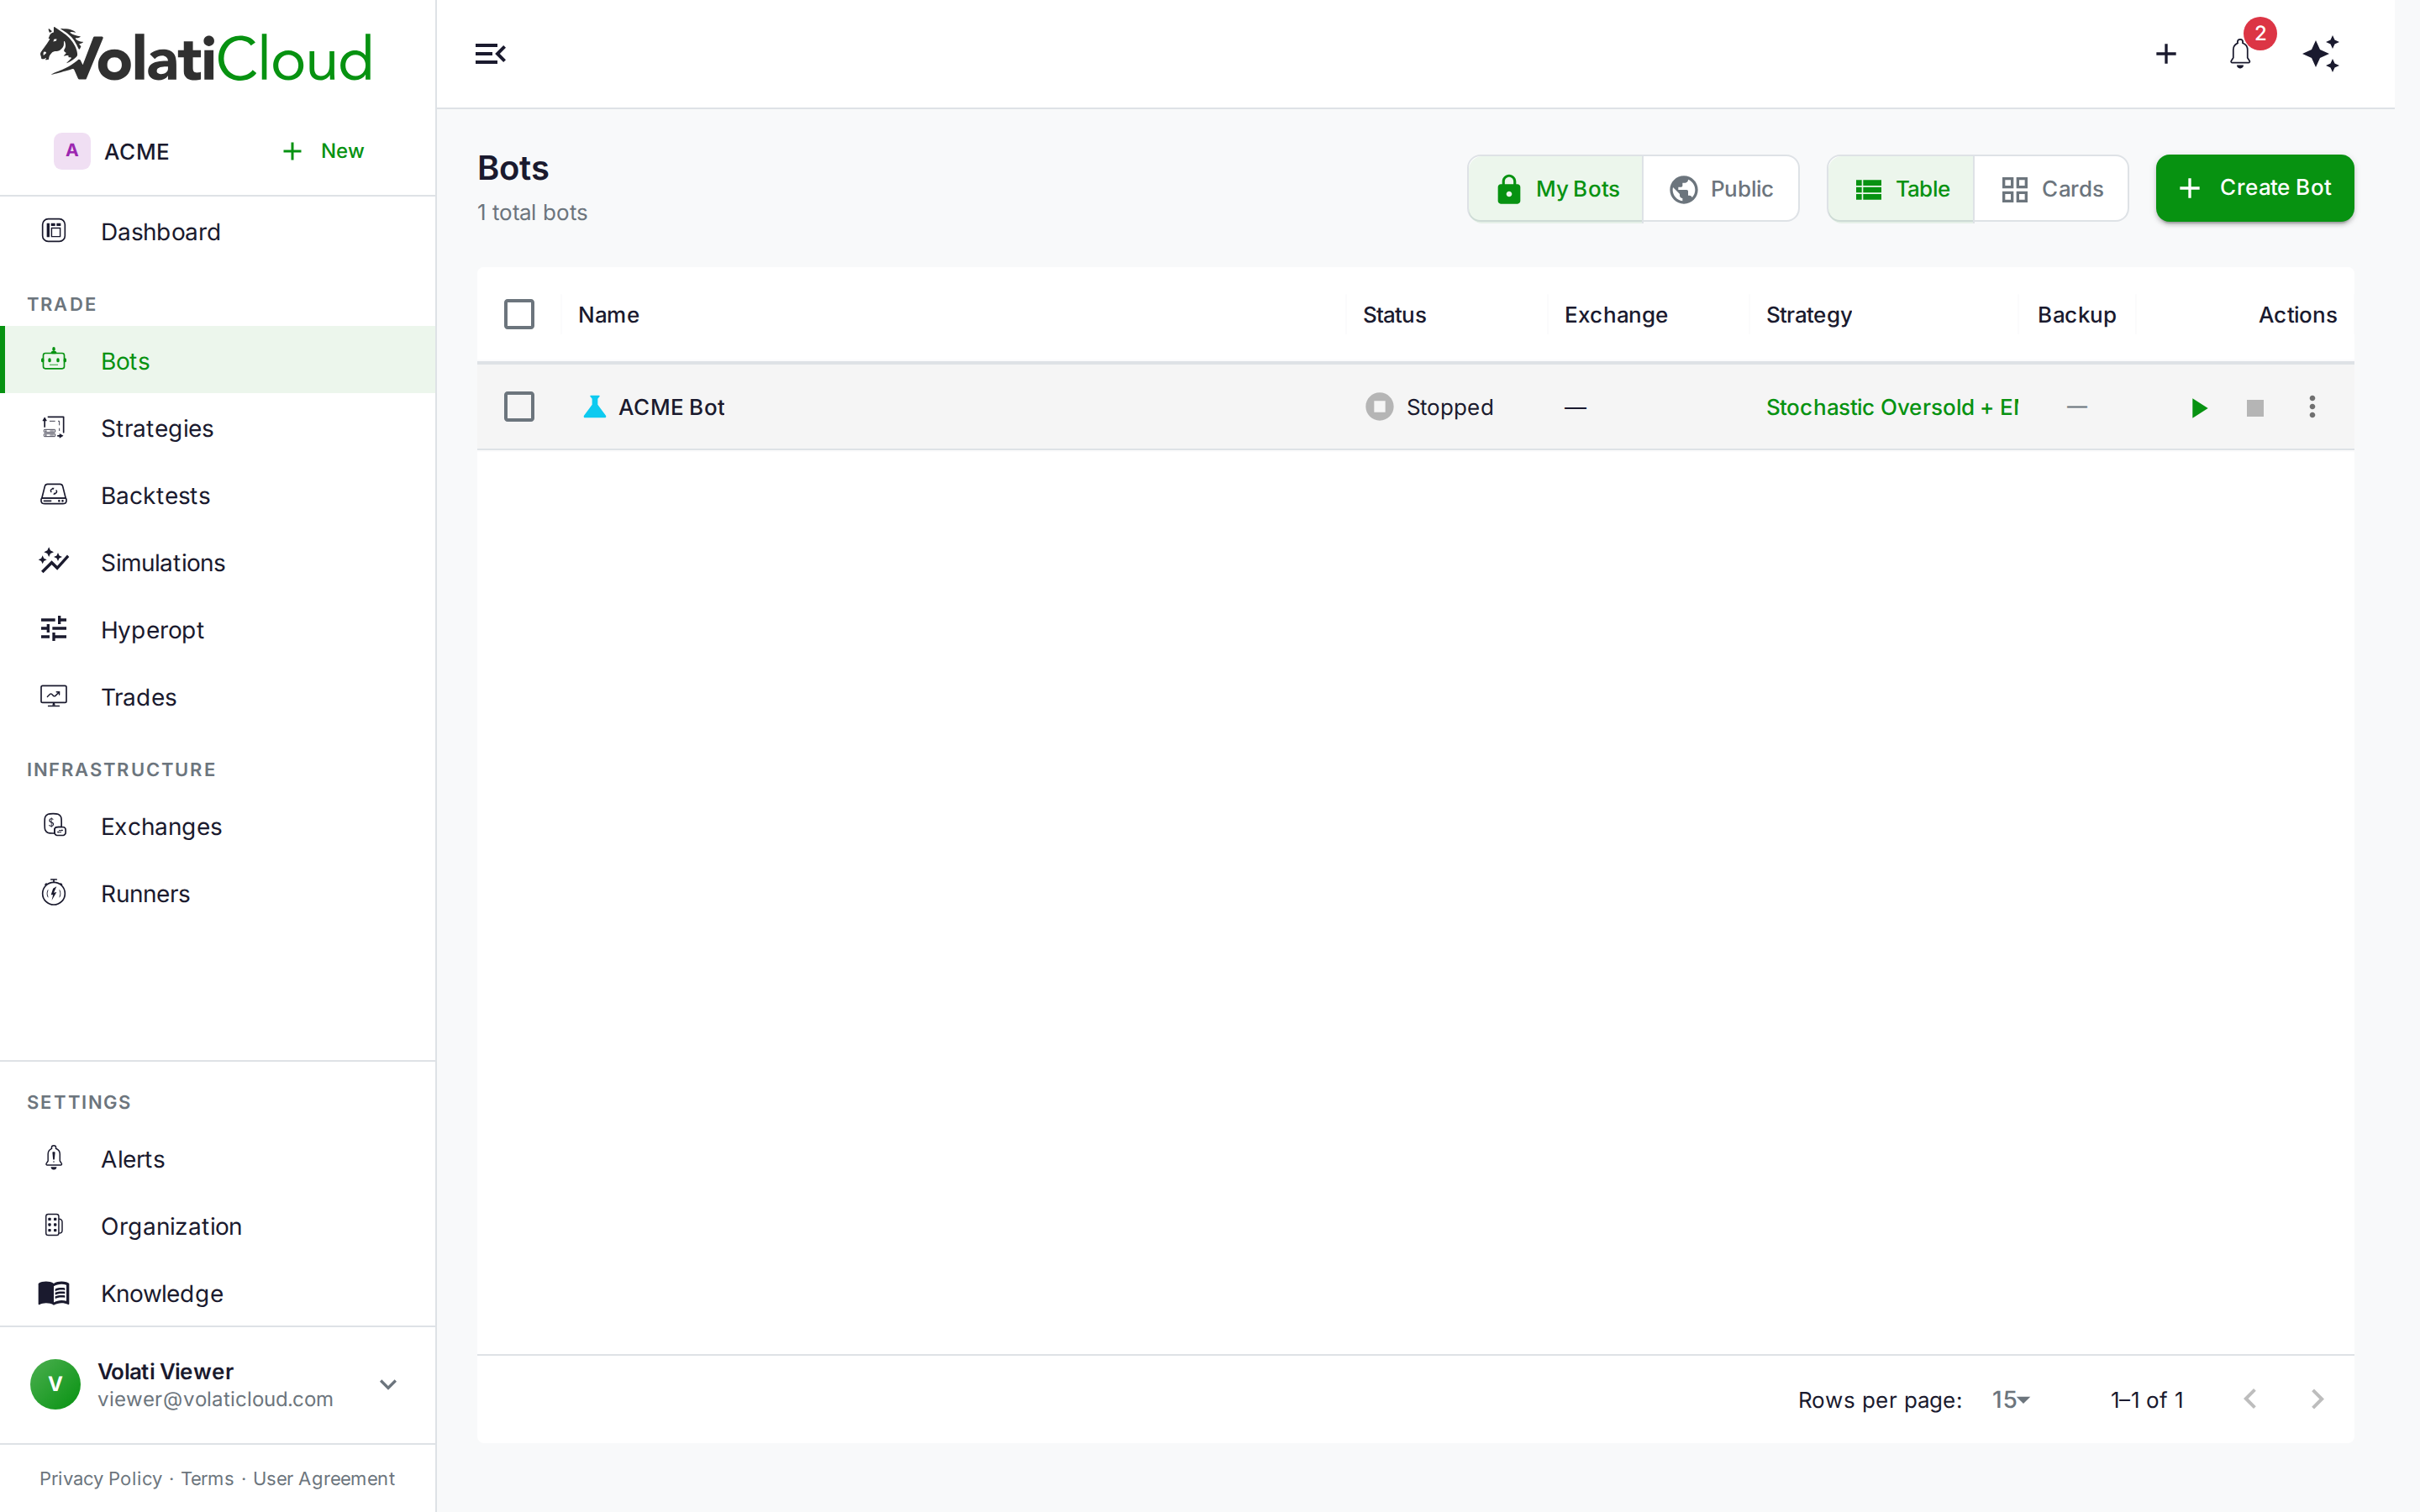Go to next page arrow
Image resolution: width=2420 pixels, height=1512 pixels.
(2317, 1399)
